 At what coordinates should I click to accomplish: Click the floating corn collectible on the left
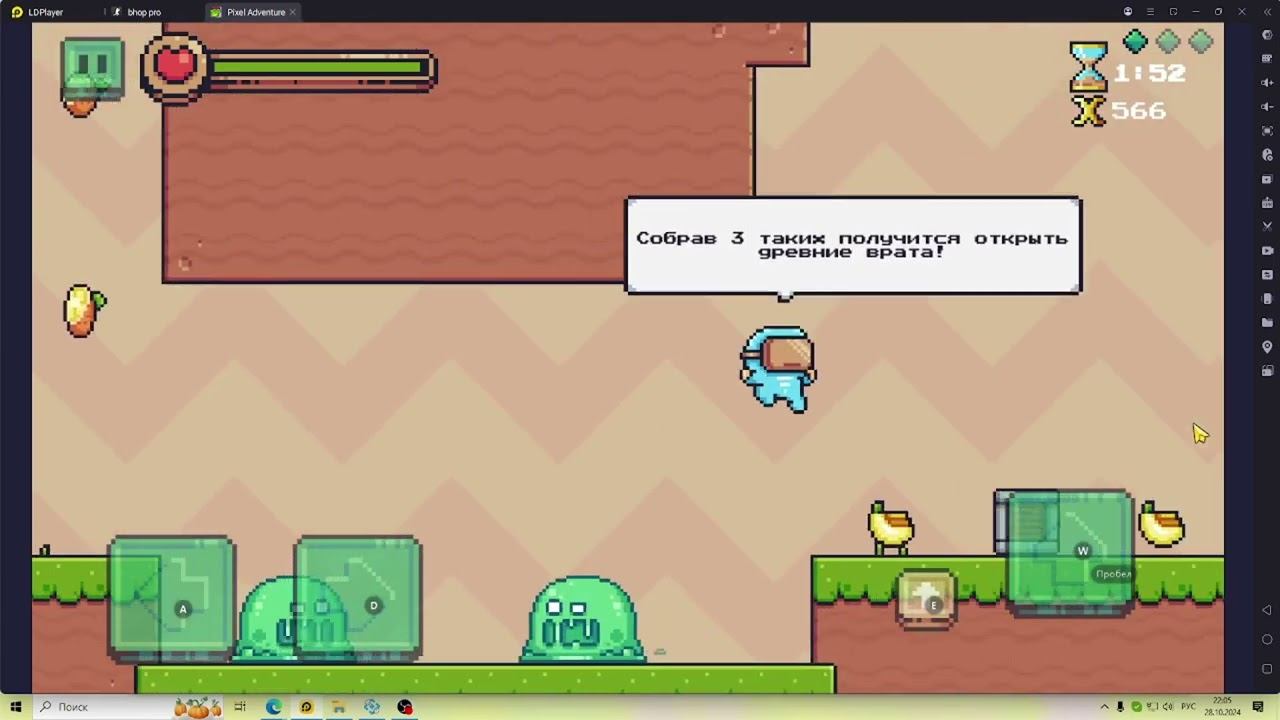tap(84, 310)
